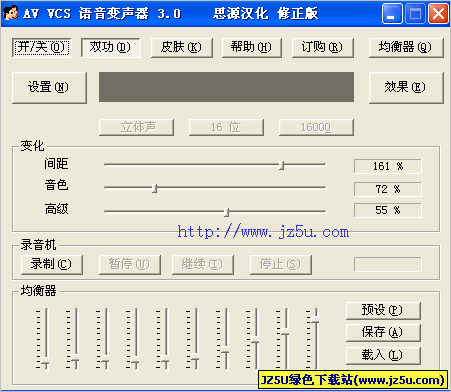This screenshot has width=451, height=392.
Task: Click the 继续 (T) resume button
Action: click(x=203, y=265)
